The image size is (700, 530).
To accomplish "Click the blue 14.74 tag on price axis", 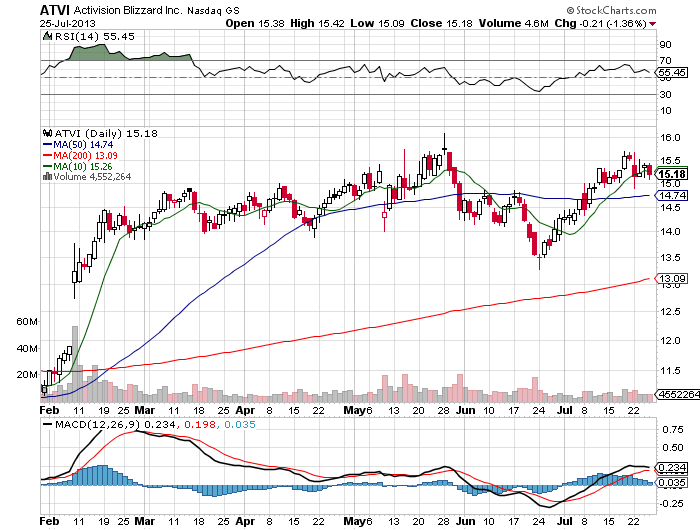I will 671,195.
